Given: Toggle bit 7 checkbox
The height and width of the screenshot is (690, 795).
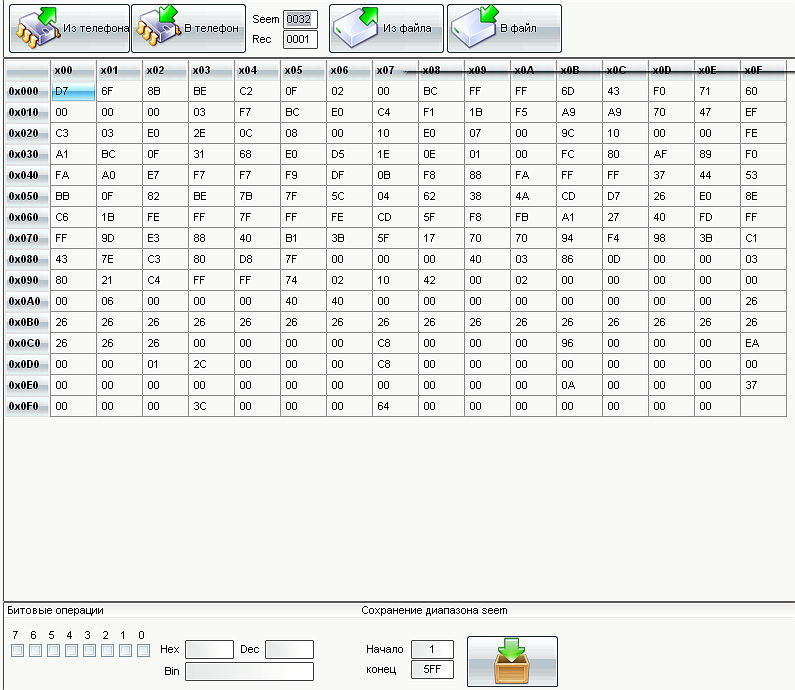Looking at the screenshot, I should [x=17, y=650].
